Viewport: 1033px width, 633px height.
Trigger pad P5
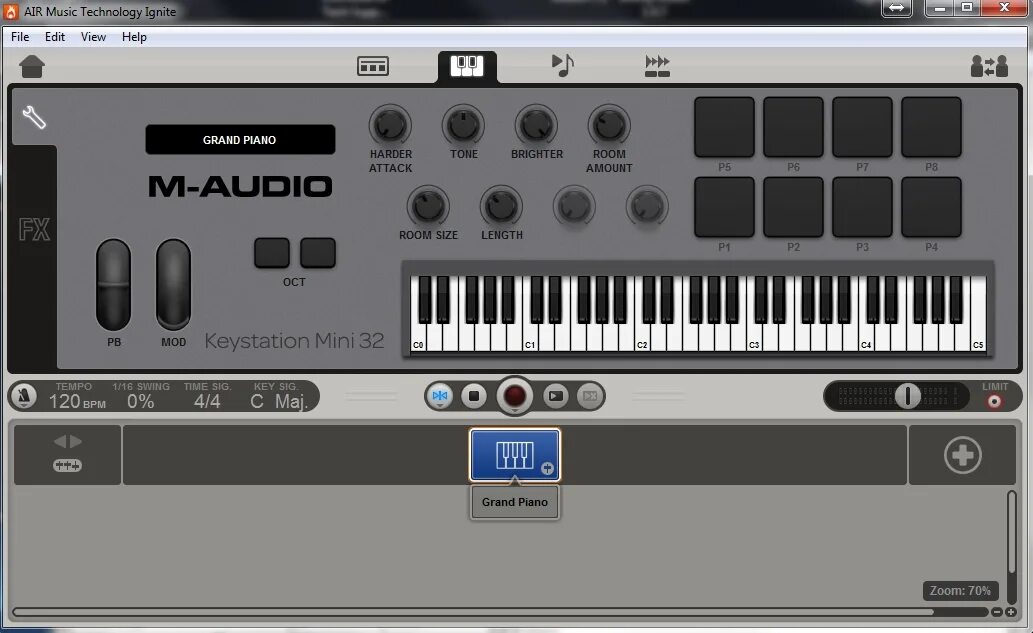724,127
